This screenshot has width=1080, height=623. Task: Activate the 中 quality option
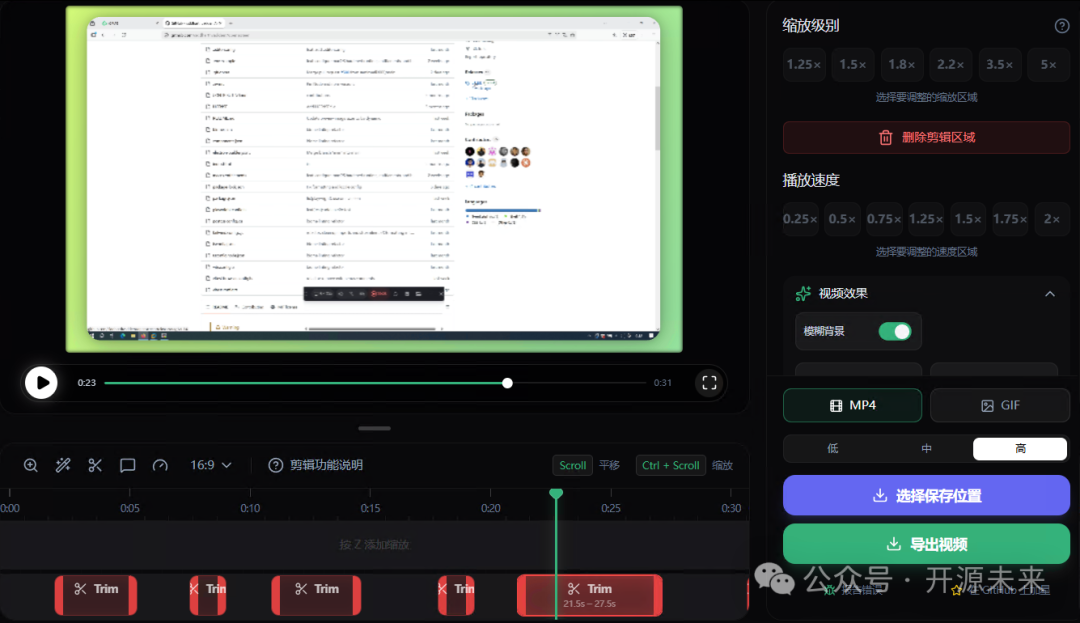[x=926, y=448]
